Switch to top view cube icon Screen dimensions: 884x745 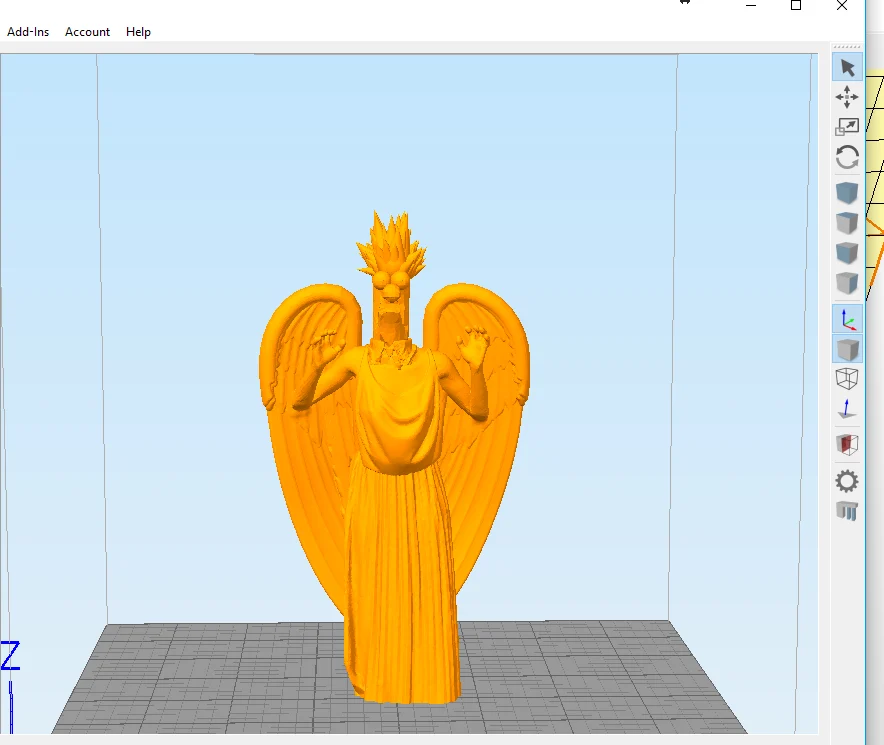847,223
